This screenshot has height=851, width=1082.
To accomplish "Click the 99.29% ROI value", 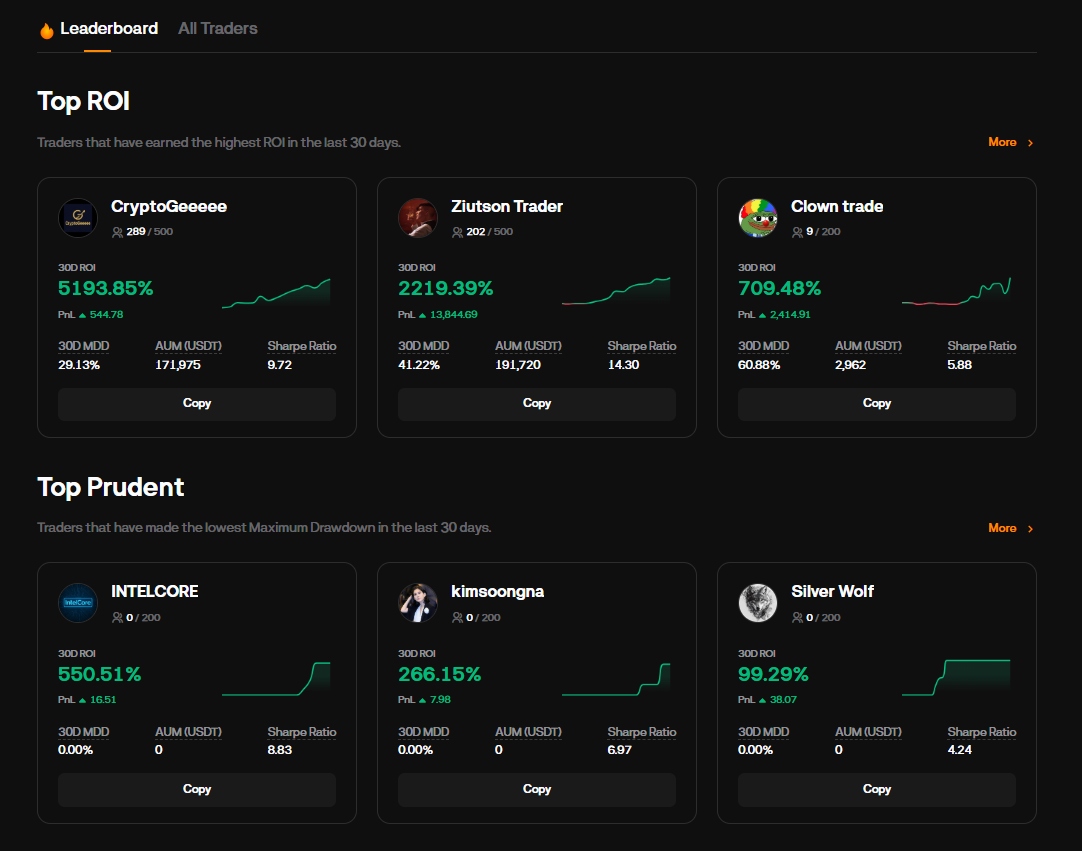I will click(774, 674).
